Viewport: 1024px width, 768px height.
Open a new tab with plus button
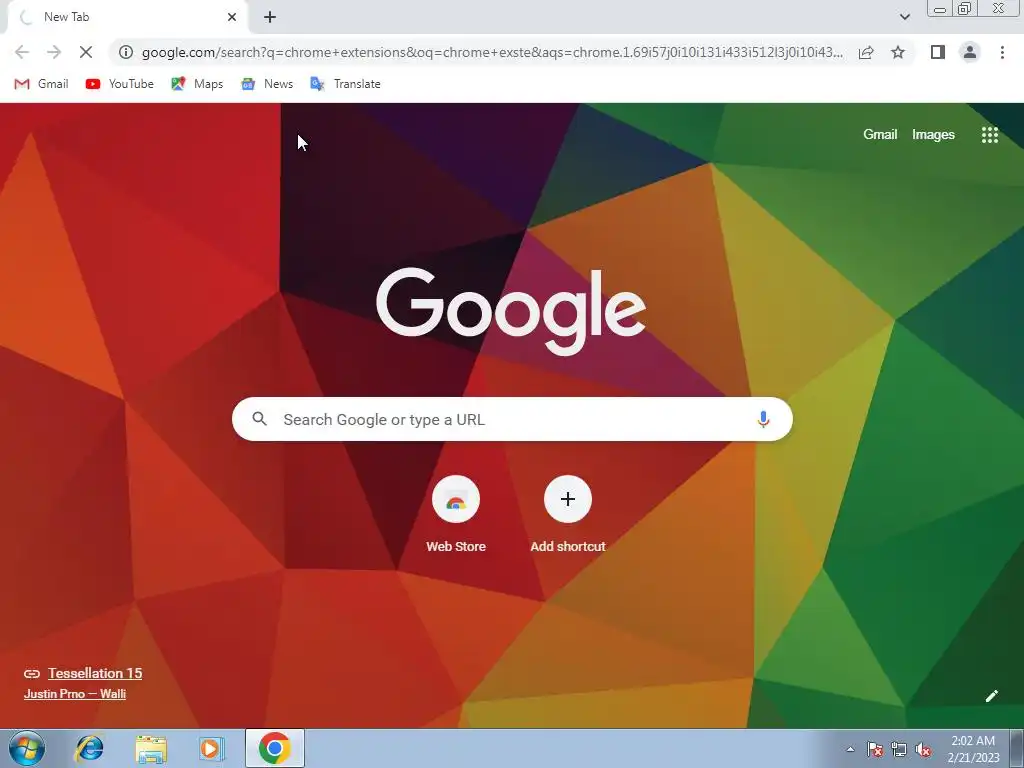pyautogui.click(x=270, y=17)
